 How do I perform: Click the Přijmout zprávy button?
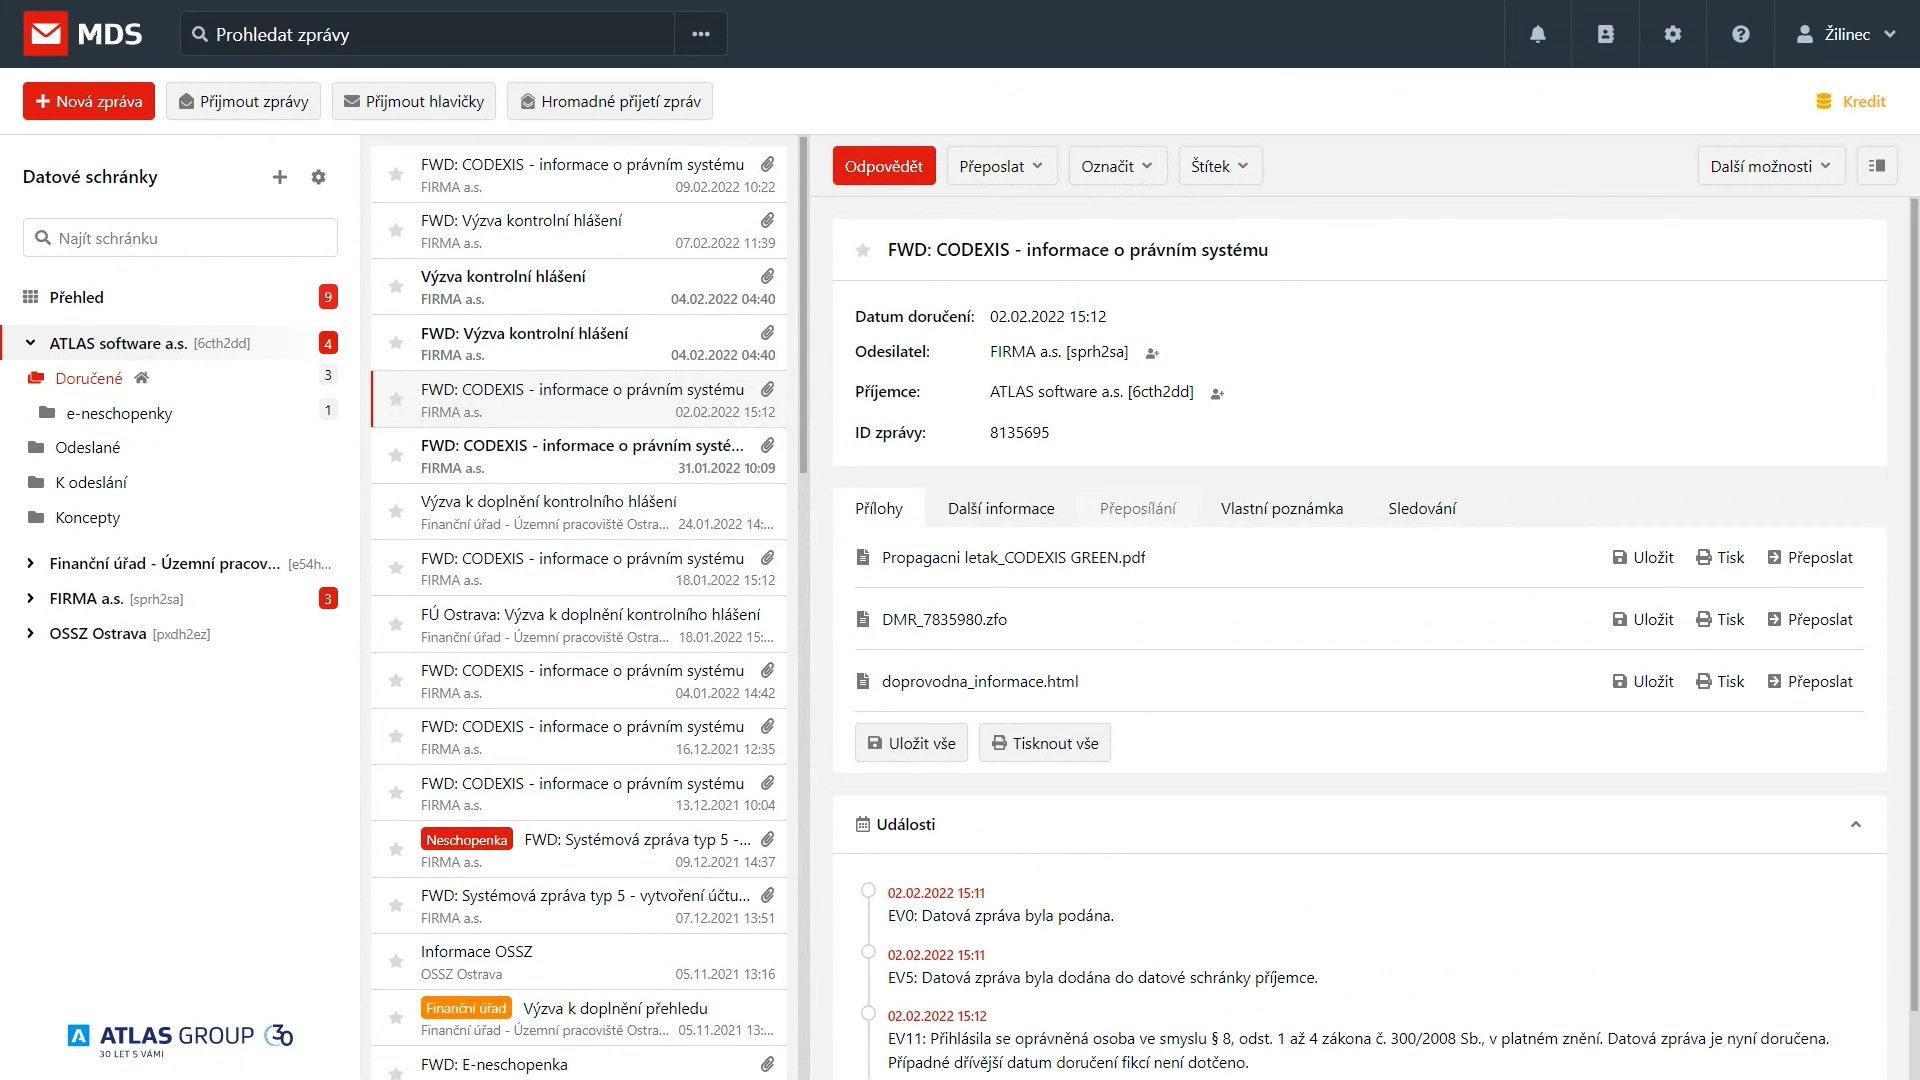pyautogui.click(x=243, y=101)
